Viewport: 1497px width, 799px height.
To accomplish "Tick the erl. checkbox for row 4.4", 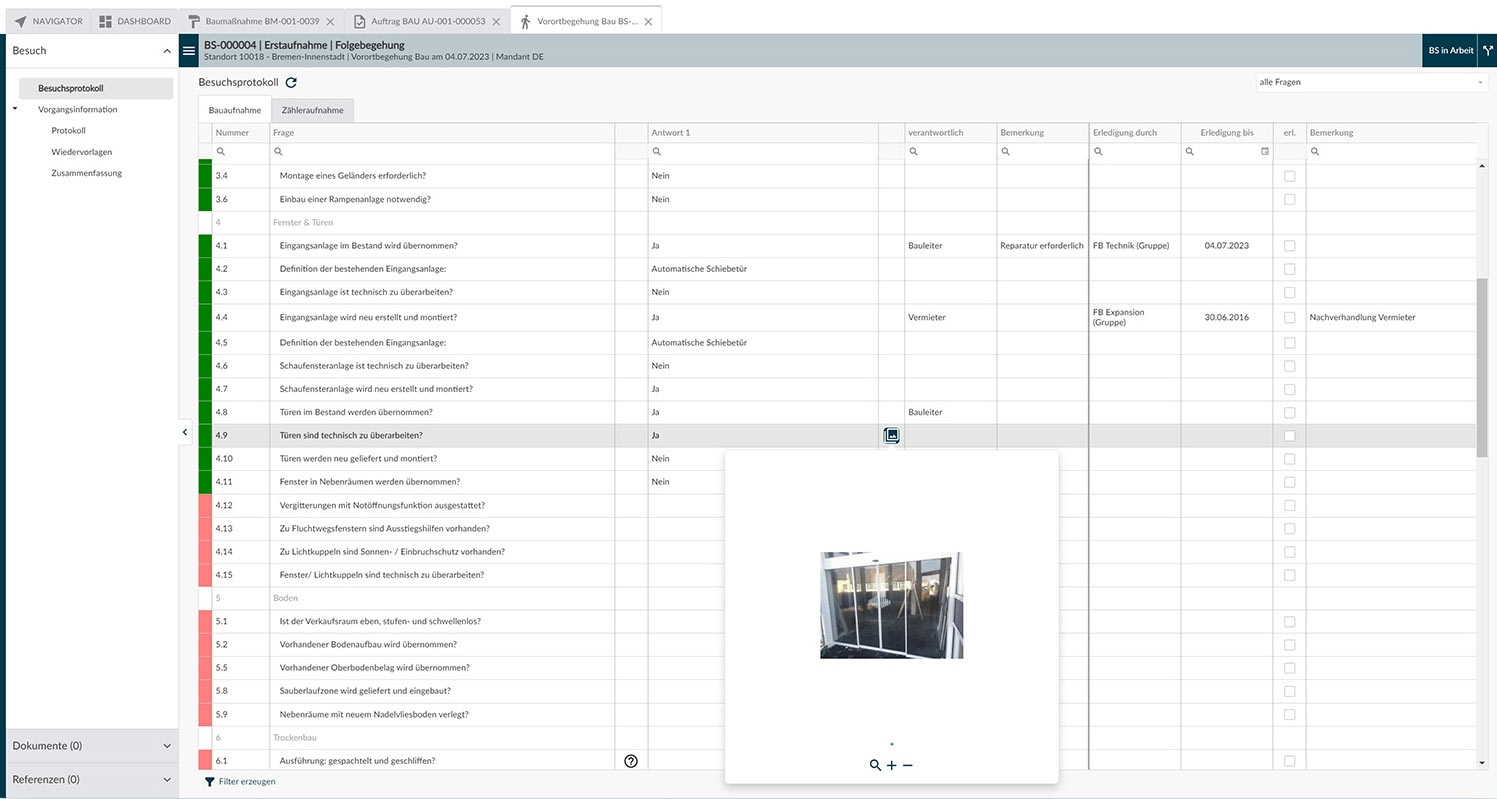I will (x=1289, y=318).
